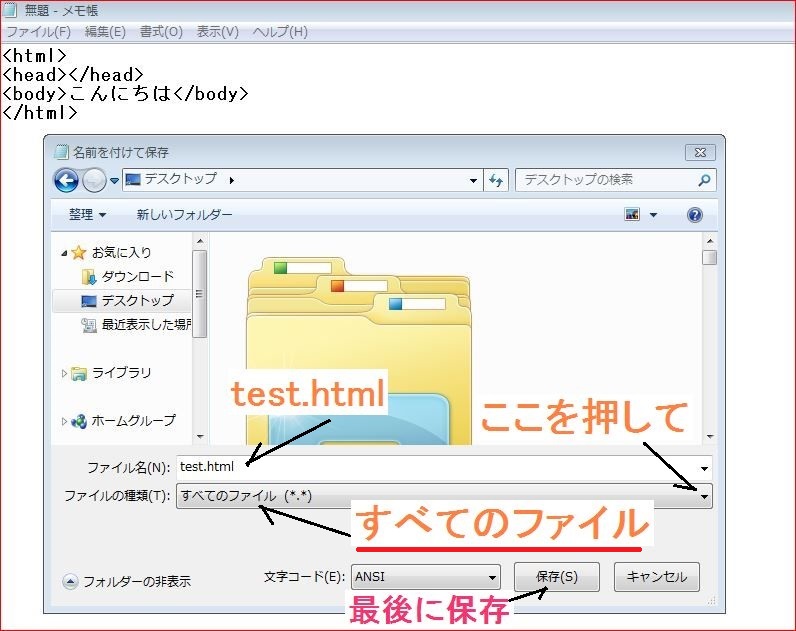Screen dimensions: 796x631
Task: Select 最近表示した場所 in navigation pane
Action: pyautogui.click(x=147, y=325)
